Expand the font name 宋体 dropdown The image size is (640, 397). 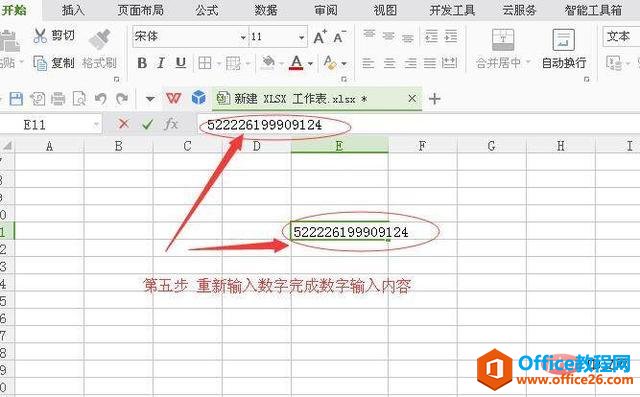pyautogui.click(x=243, y=38)
